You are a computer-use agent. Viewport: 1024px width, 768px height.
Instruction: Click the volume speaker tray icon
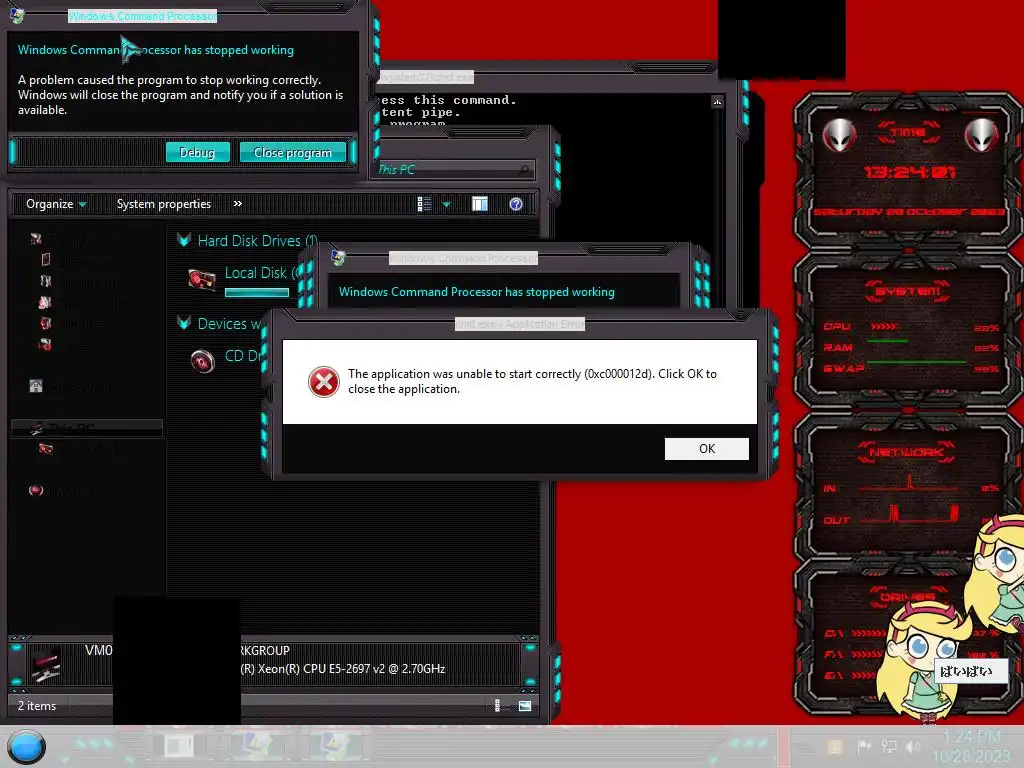pyautogui.click(x=913, y=746)
